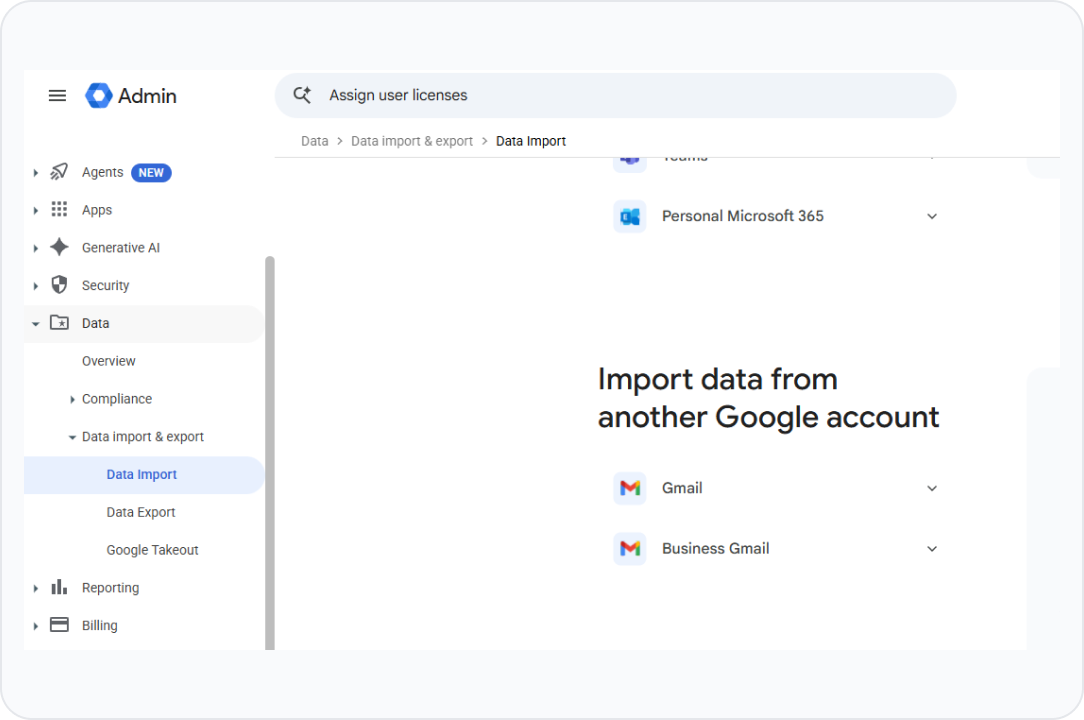
Task: Expand the Generative AI menu arrow
Action: pyautogui.click(x=35, y=248)
